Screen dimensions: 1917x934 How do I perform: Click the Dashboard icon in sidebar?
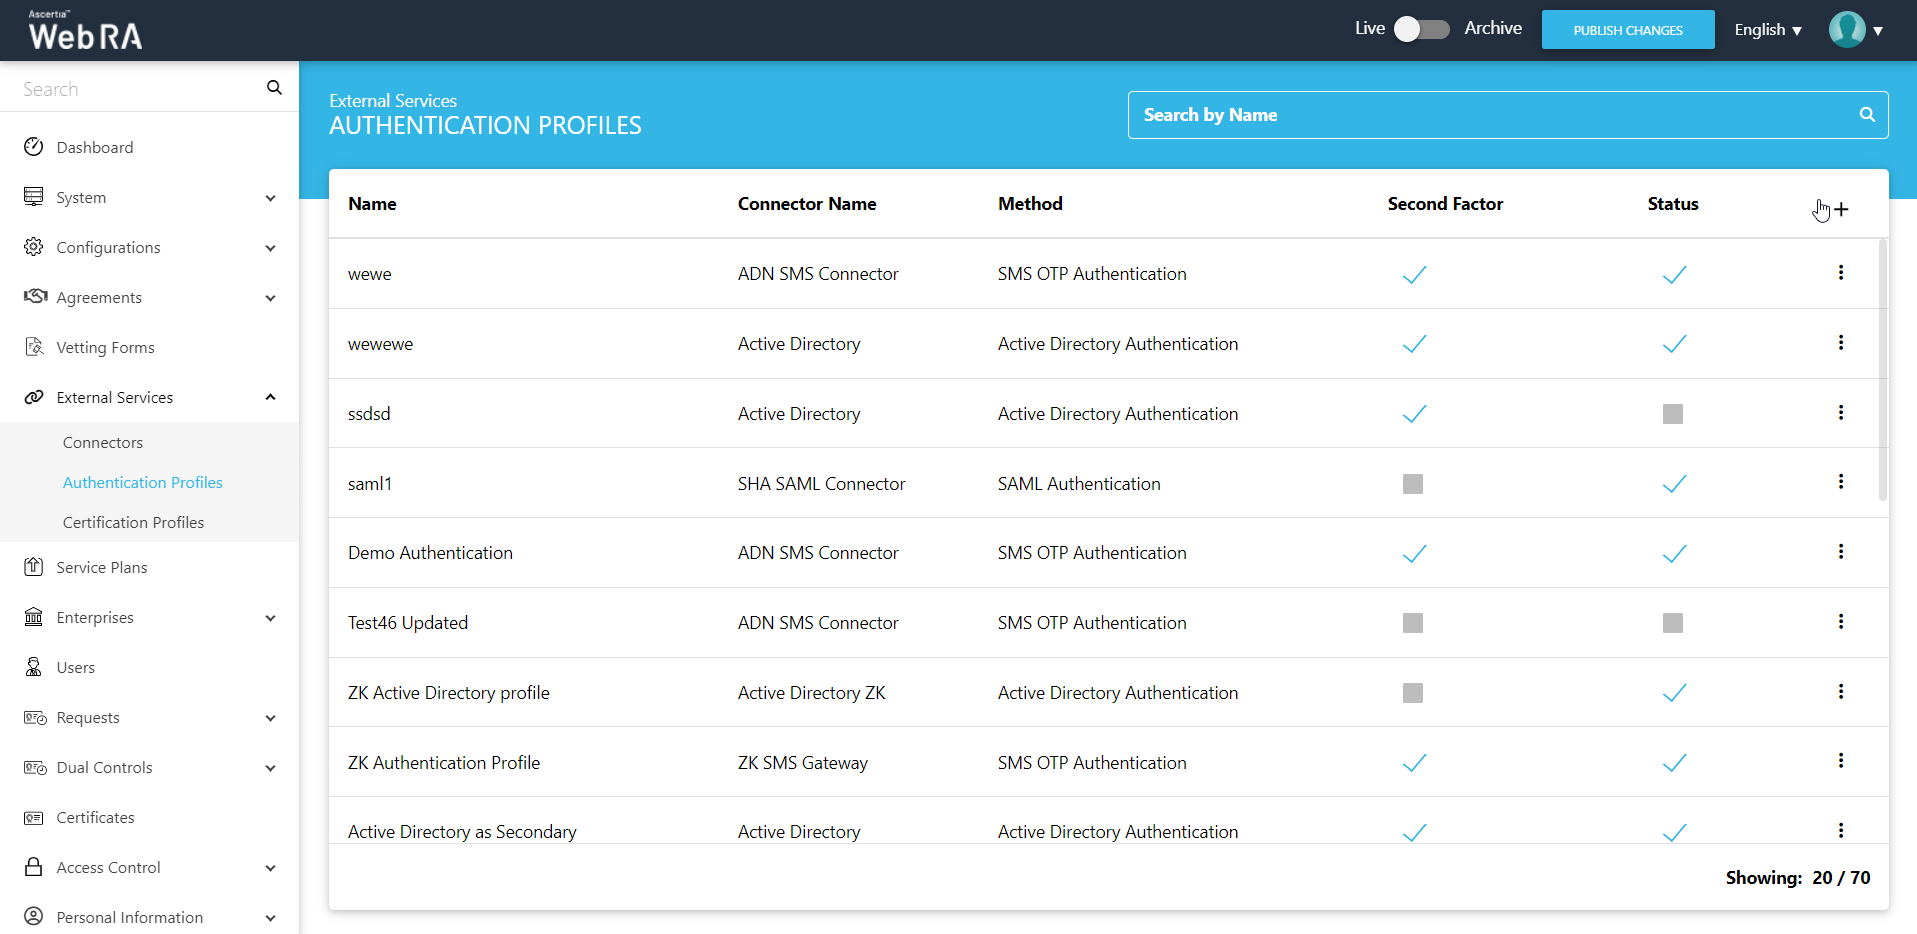(34, 147)
